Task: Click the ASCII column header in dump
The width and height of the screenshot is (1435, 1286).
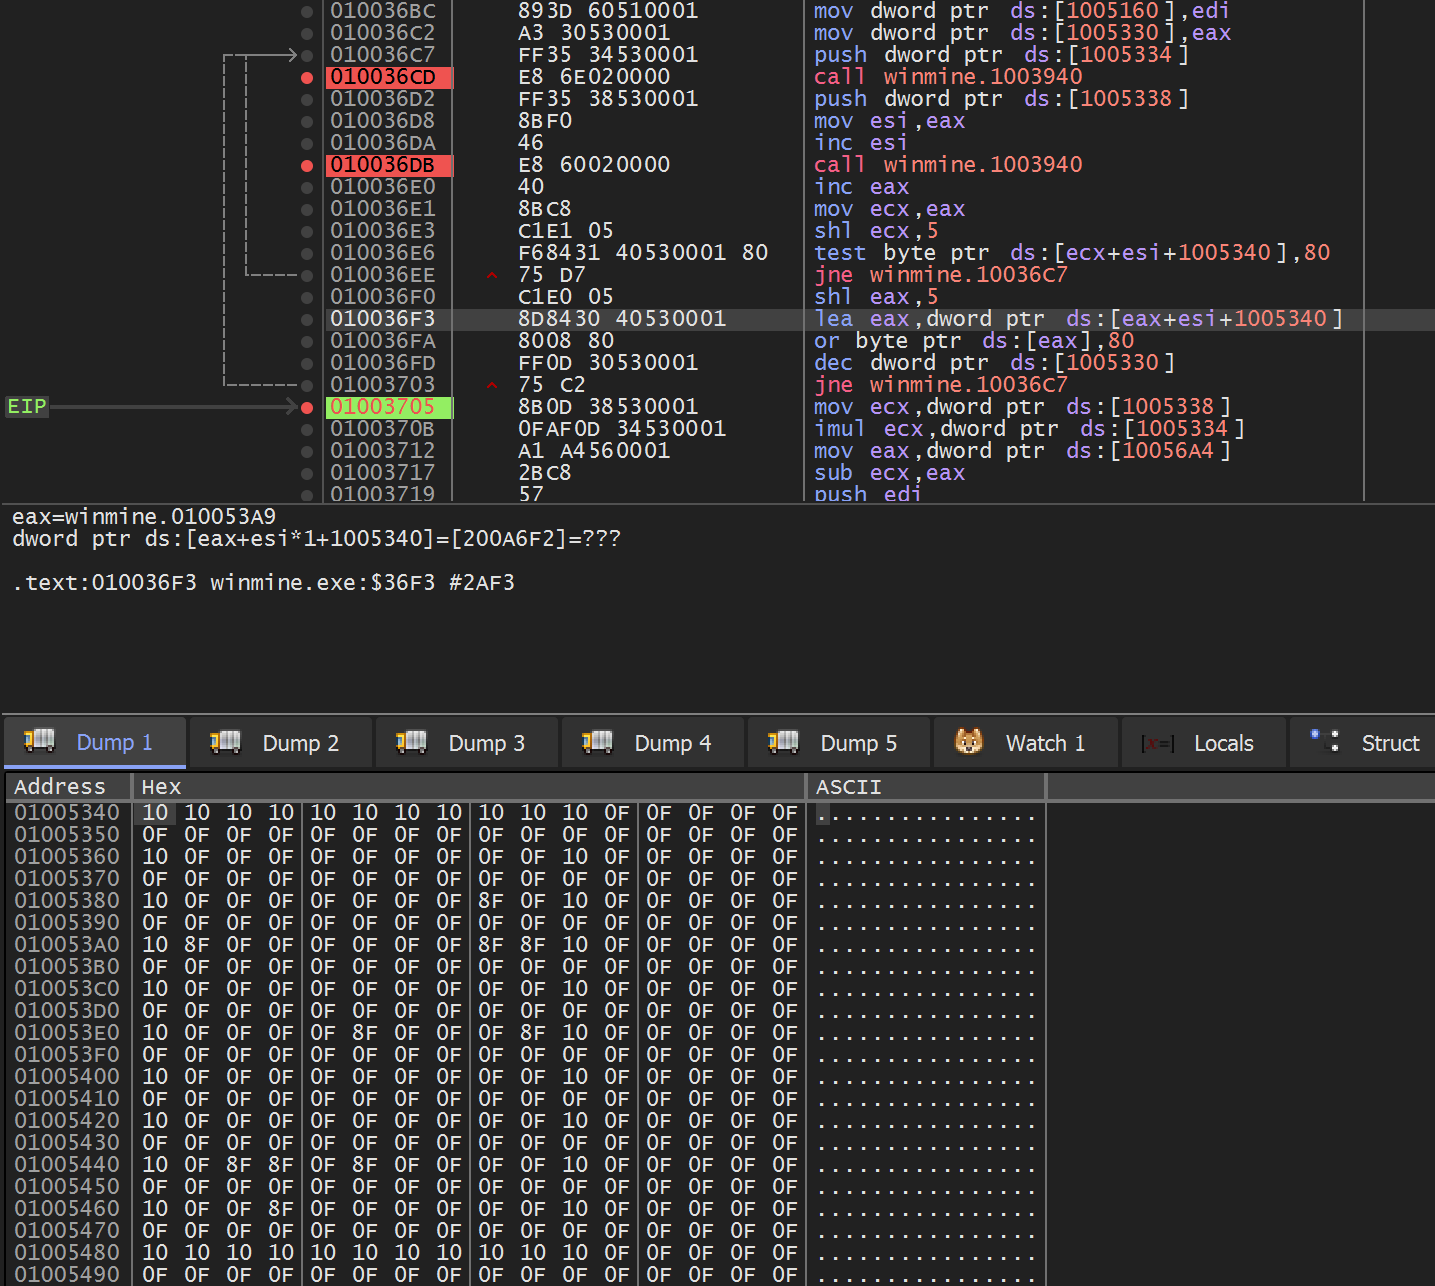Action: click(x=926, y=787)
